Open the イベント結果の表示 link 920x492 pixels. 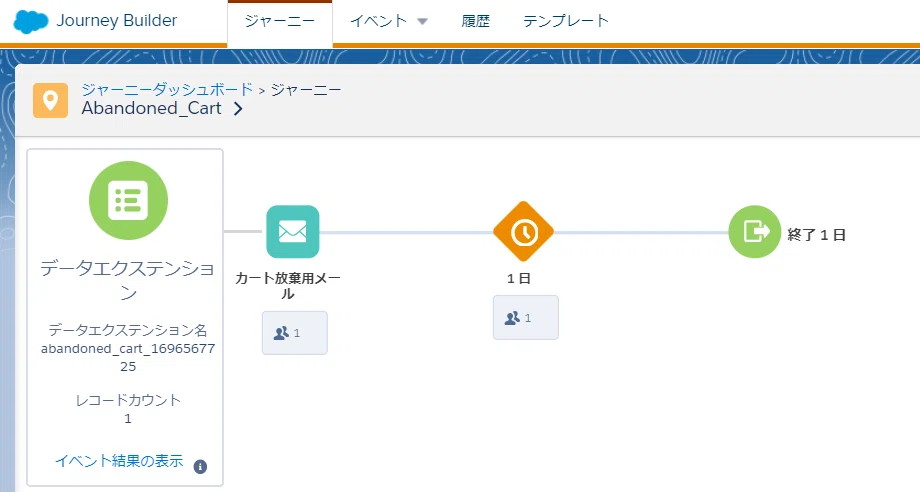click(119, 461)
